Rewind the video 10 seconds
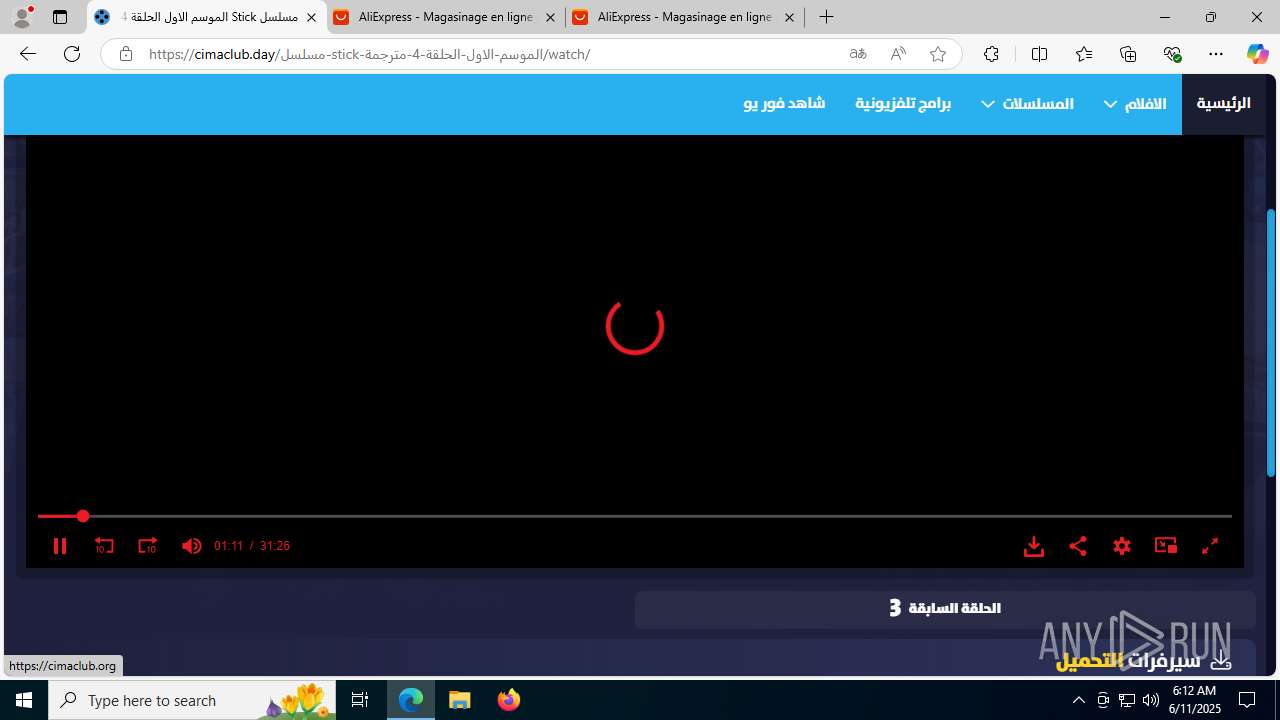Image resolution: width=1280 pixels, height=720 pixels. click(x=104, y=546)
